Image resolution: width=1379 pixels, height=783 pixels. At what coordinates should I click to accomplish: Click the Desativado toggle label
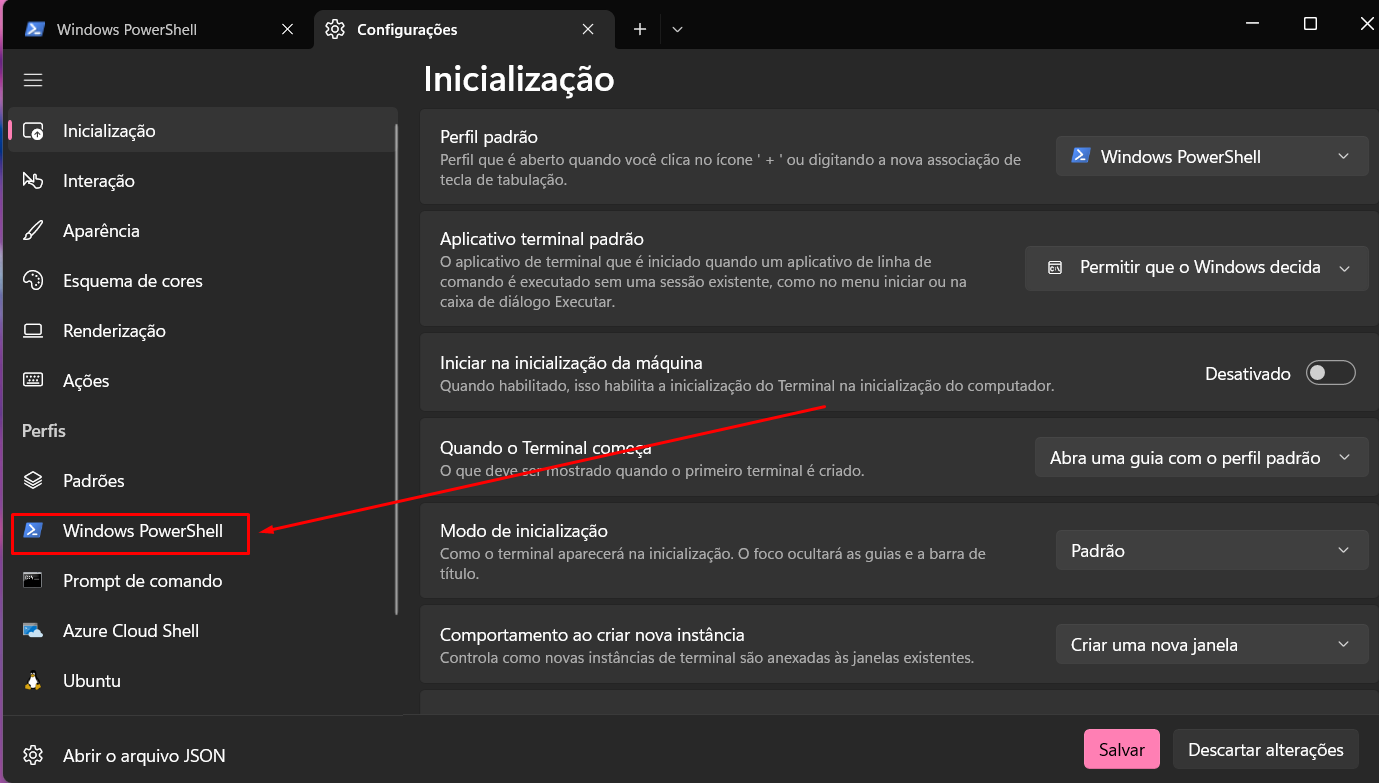point(1248,374)
